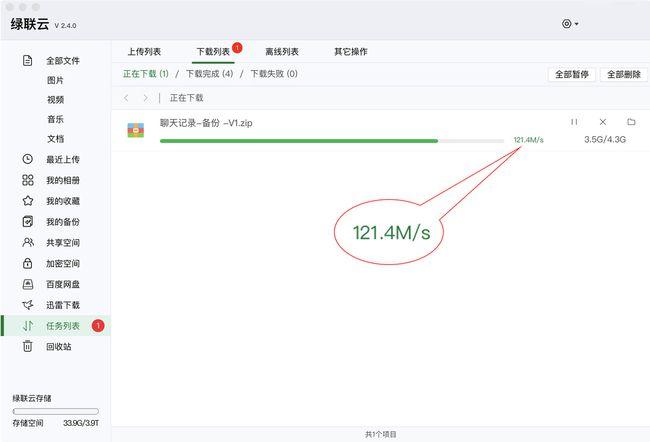
Task: Show 正在下载 (1) items
Action: point(146,74)
